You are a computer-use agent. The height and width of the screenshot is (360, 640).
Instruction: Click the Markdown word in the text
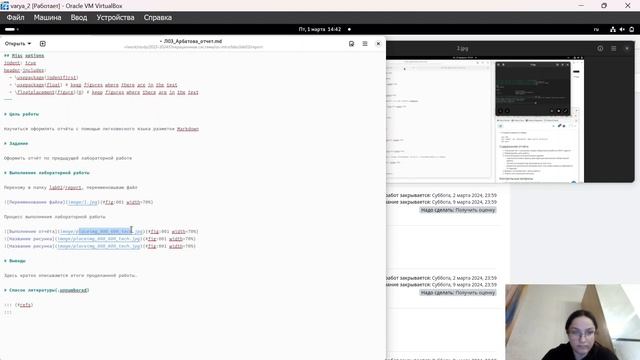(188, 129)
